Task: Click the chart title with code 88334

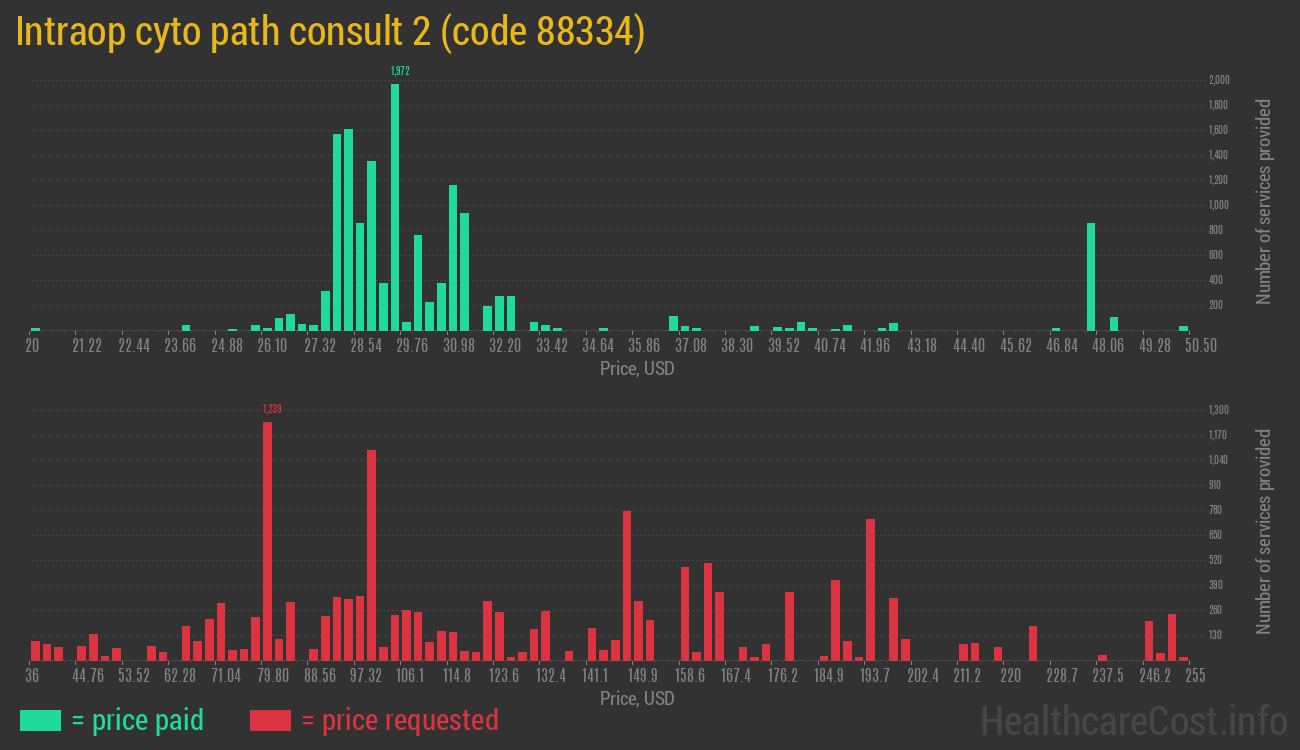Action: coord(330,33)
